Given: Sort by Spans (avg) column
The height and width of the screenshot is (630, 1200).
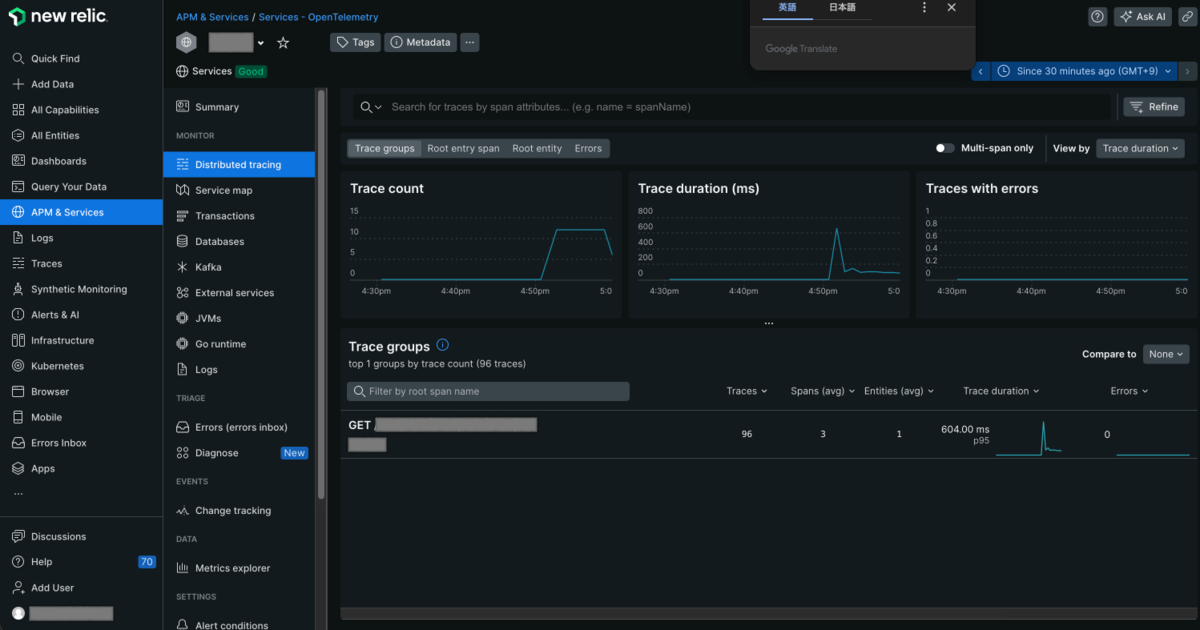Looking at the screenshot, I should click(x=822, y=391).
